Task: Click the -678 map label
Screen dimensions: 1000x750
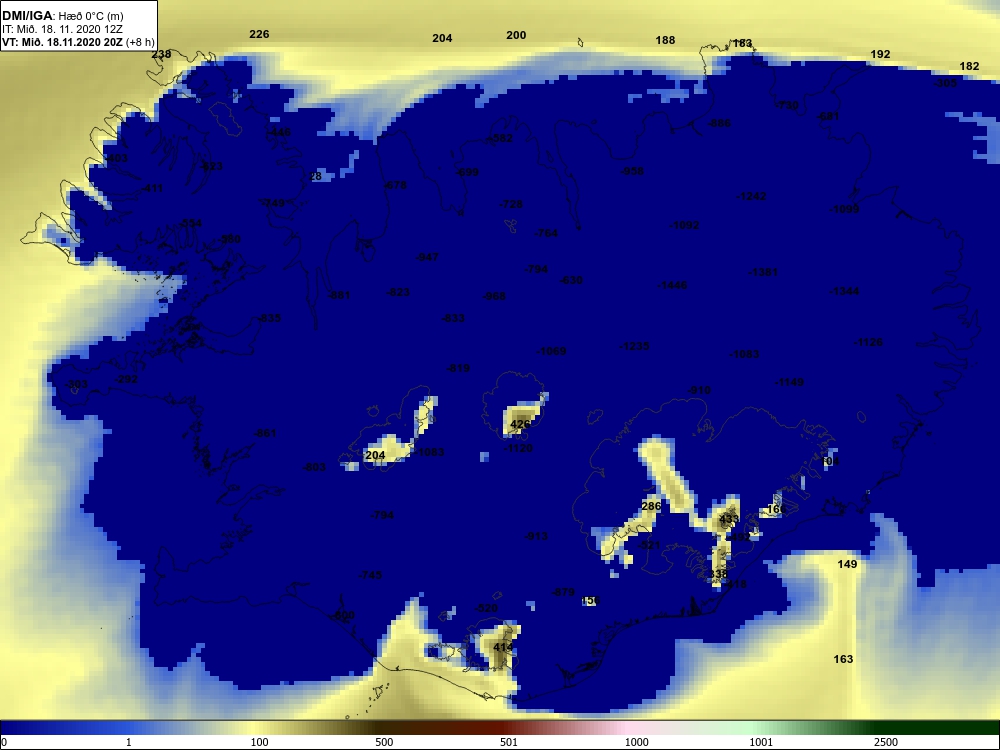Action: pyautogui.click(x=394, y=185)
